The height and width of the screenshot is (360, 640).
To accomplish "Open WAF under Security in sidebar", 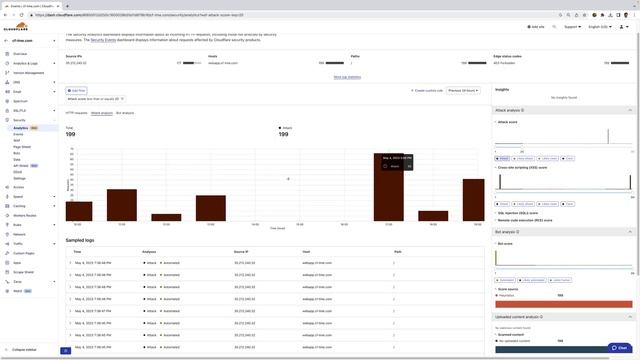I will coord(17,140).
